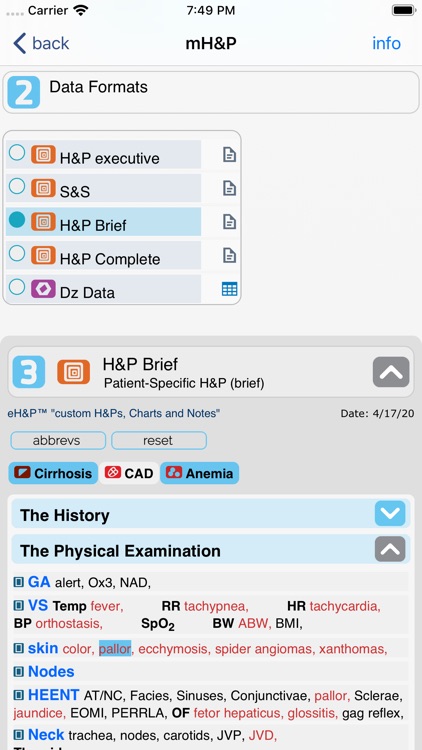Image resolution: width=422 pixels, height=750 pixels.
Task: Tap the purple Dz Data icon
Action: pyautogui.click(x=43, y=289)
